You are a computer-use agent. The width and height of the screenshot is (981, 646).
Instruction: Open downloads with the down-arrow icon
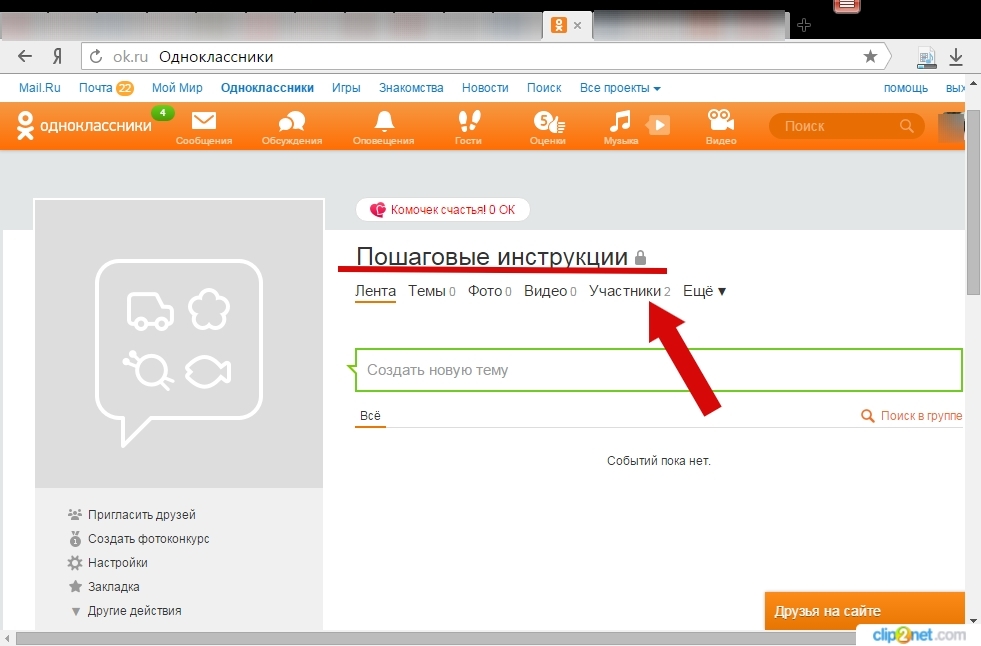point(956,57)
